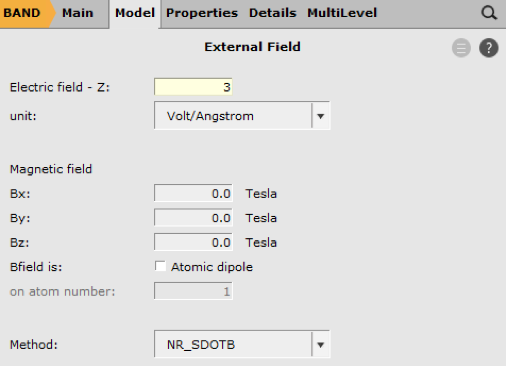This screenshot has width=506, height=366.
Task: Open the MultiLevel menu tab
Action: [x=342, y=13]
